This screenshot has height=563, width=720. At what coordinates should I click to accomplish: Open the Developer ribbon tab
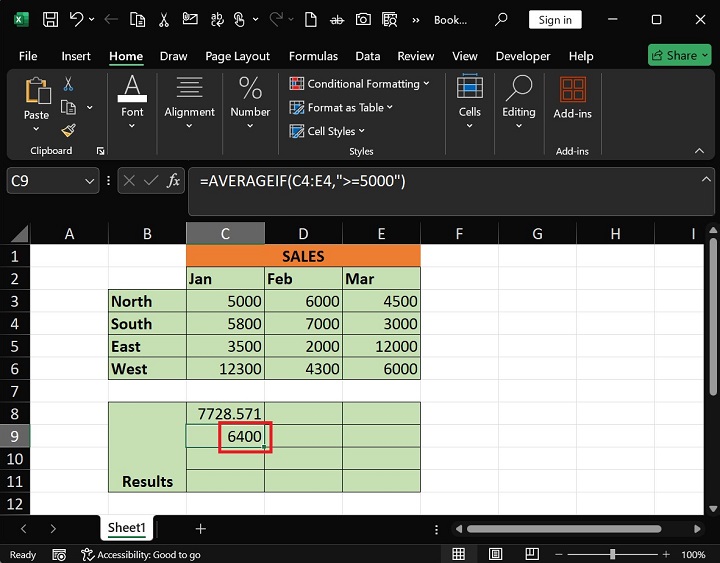pos(523,56)
